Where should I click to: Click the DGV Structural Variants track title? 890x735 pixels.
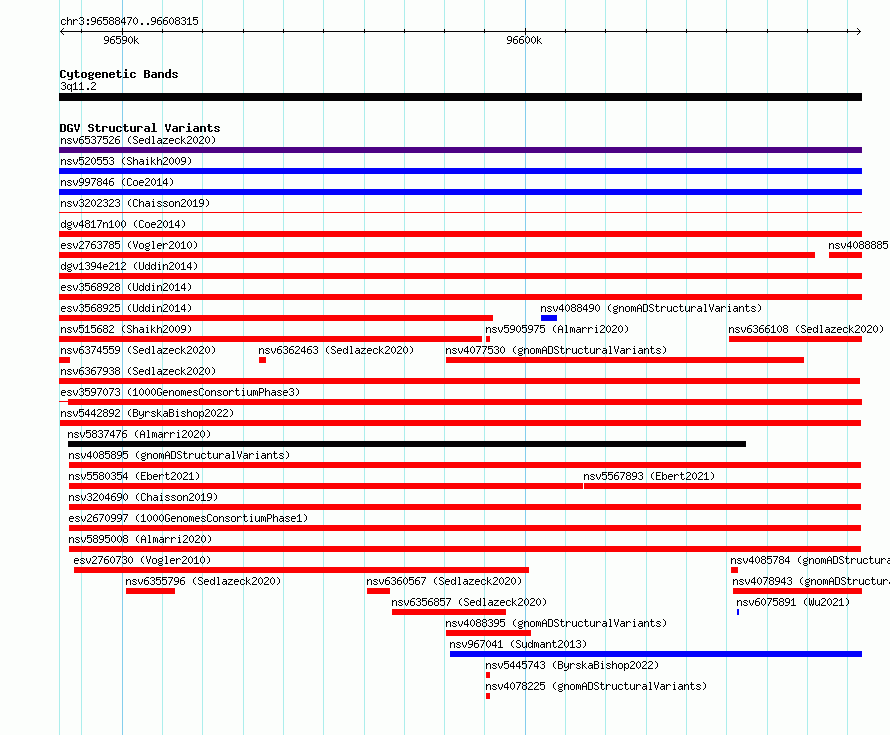[140, 128]
